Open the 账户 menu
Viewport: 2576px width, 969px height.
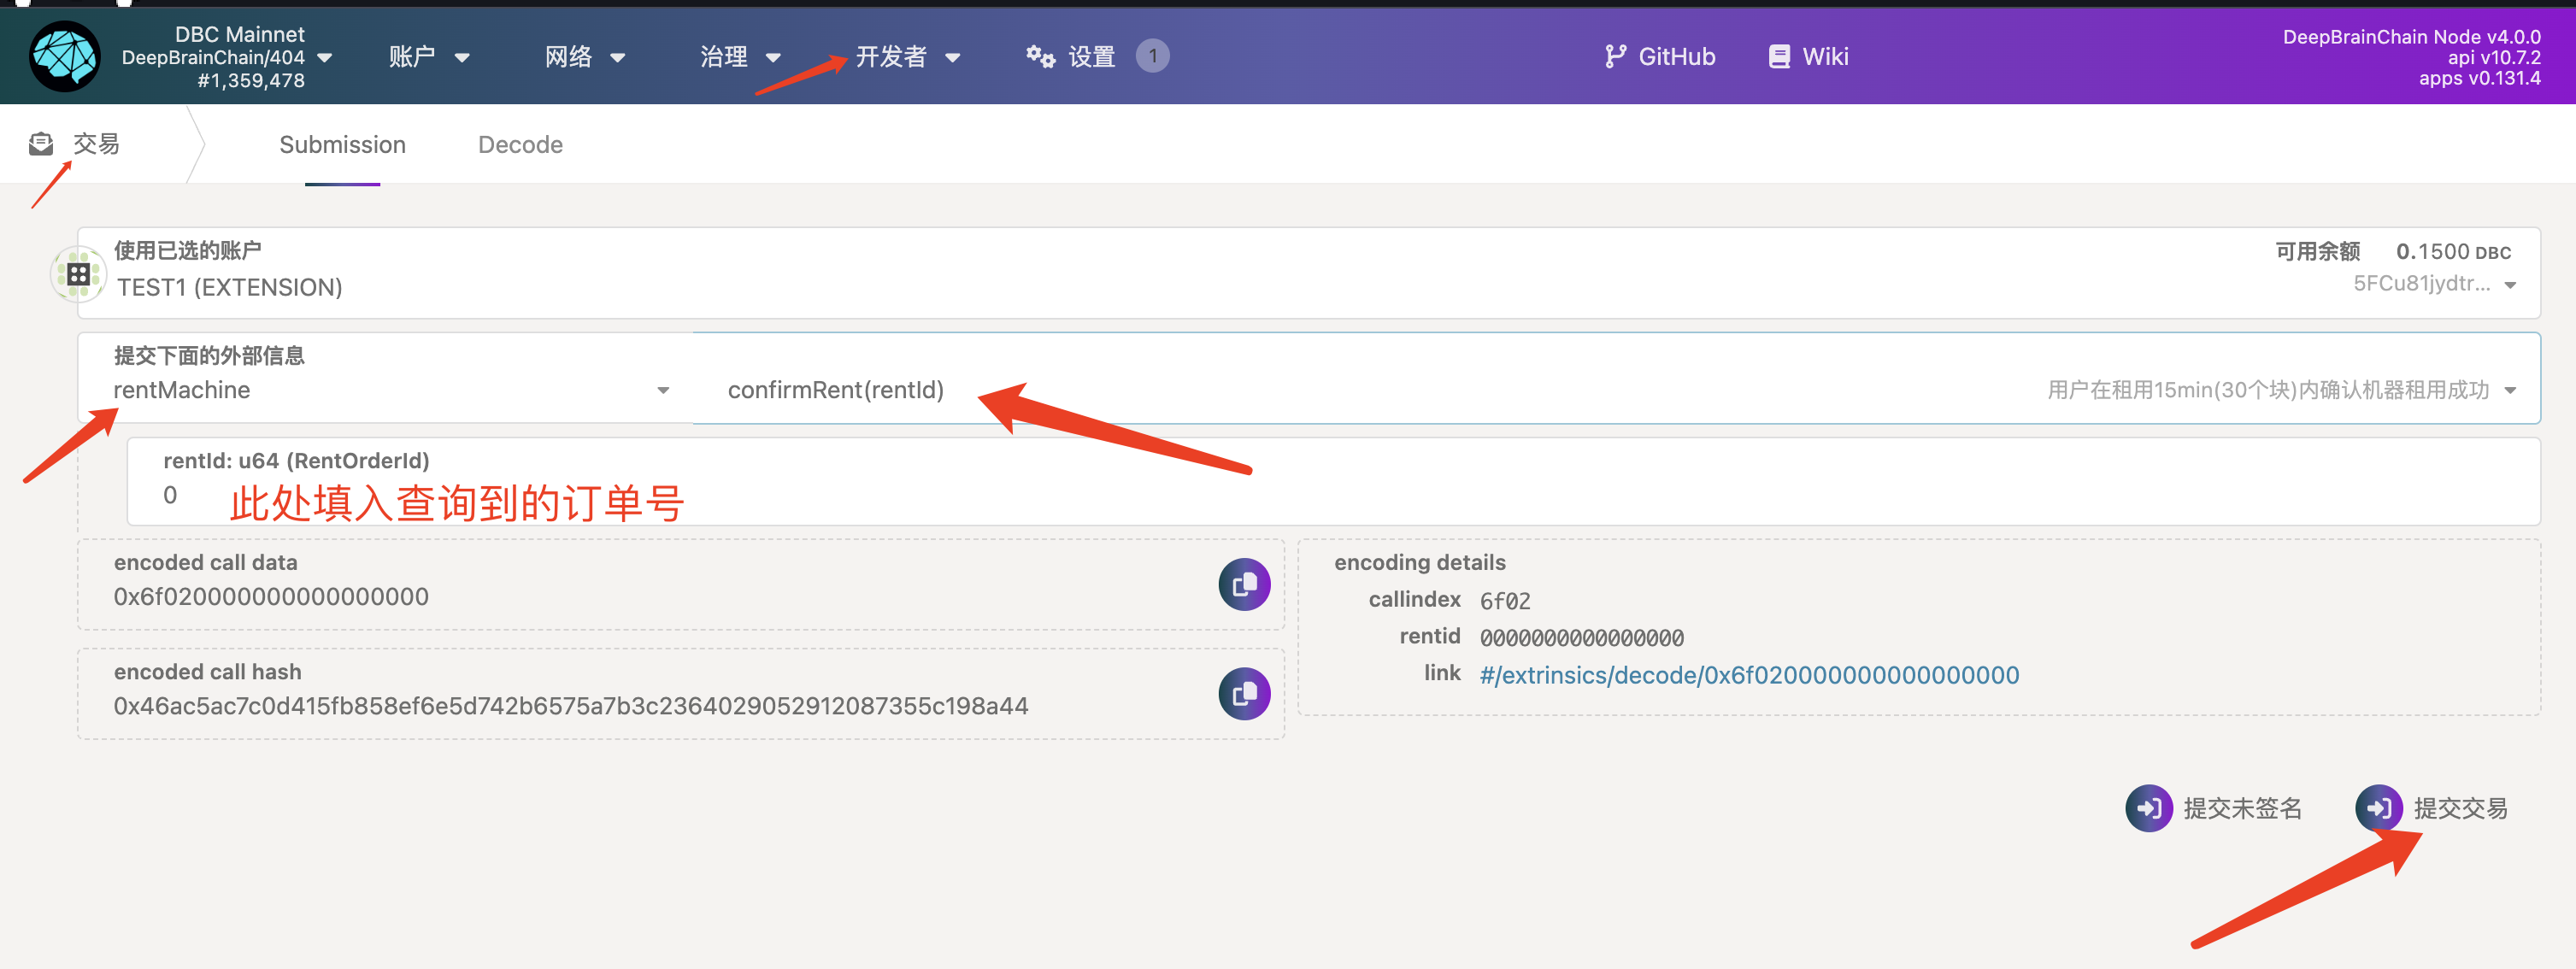pyautogui.click(x=429, y=57)
